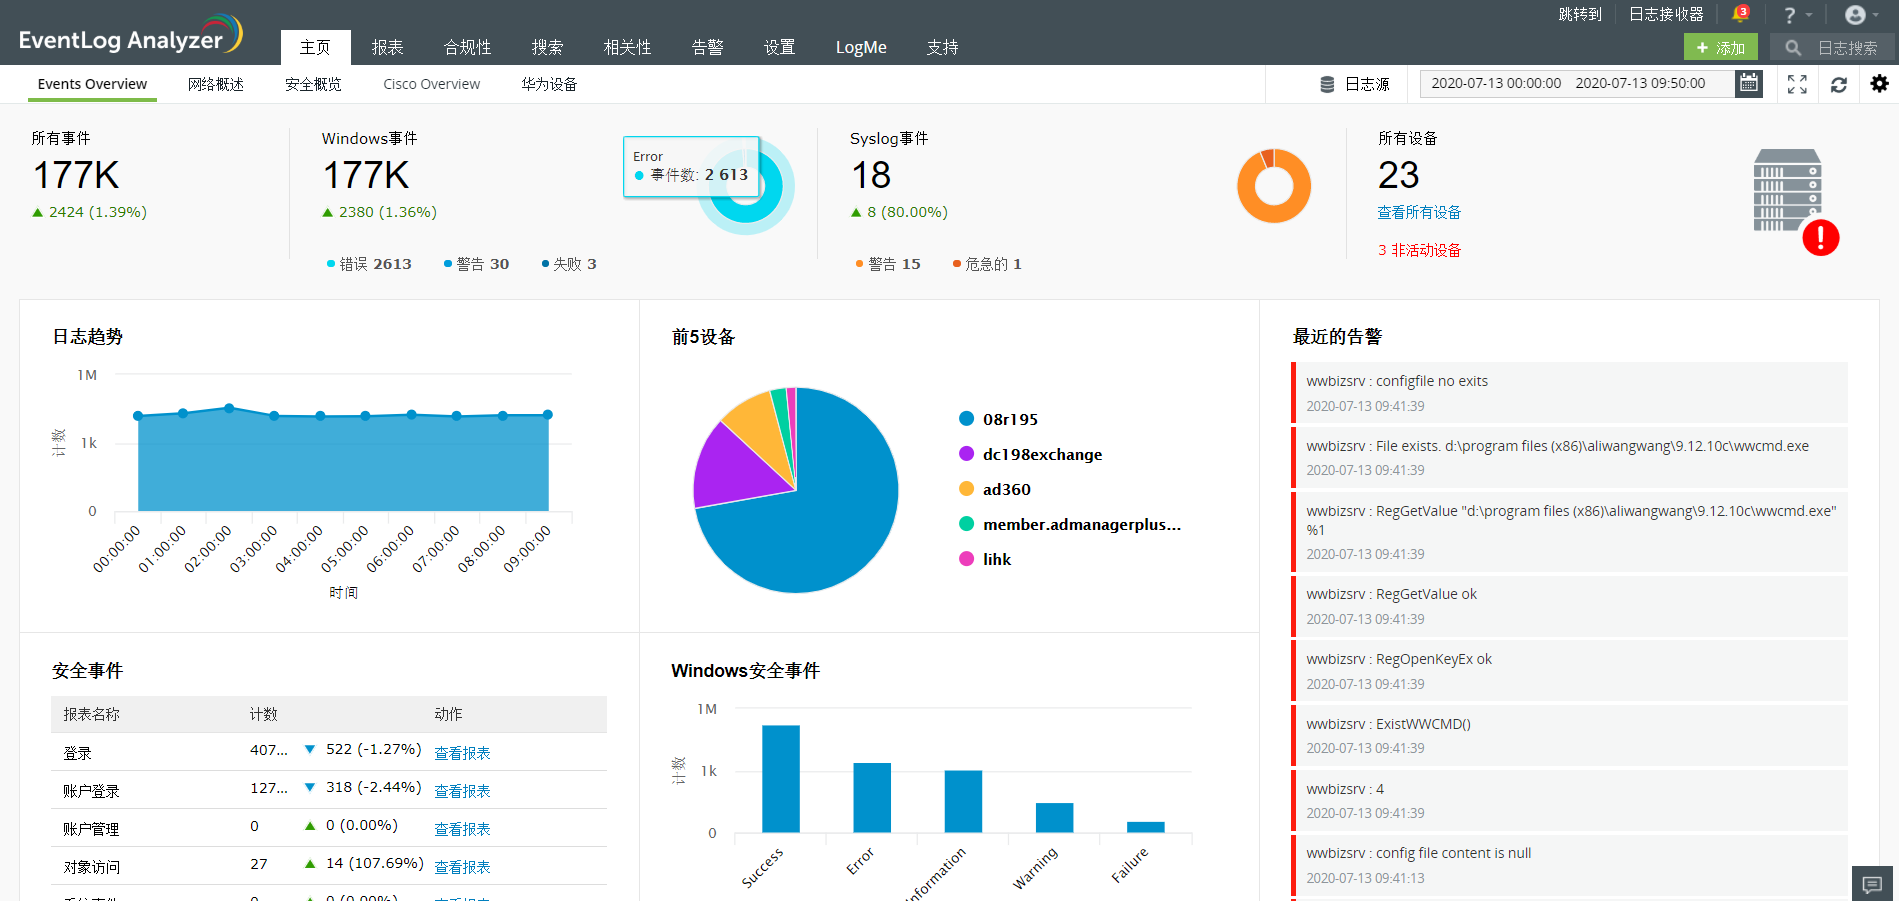
Task: Open alert 'ExistWWCMD()'
Action: pyautogui.click(x=1569, y=735)
